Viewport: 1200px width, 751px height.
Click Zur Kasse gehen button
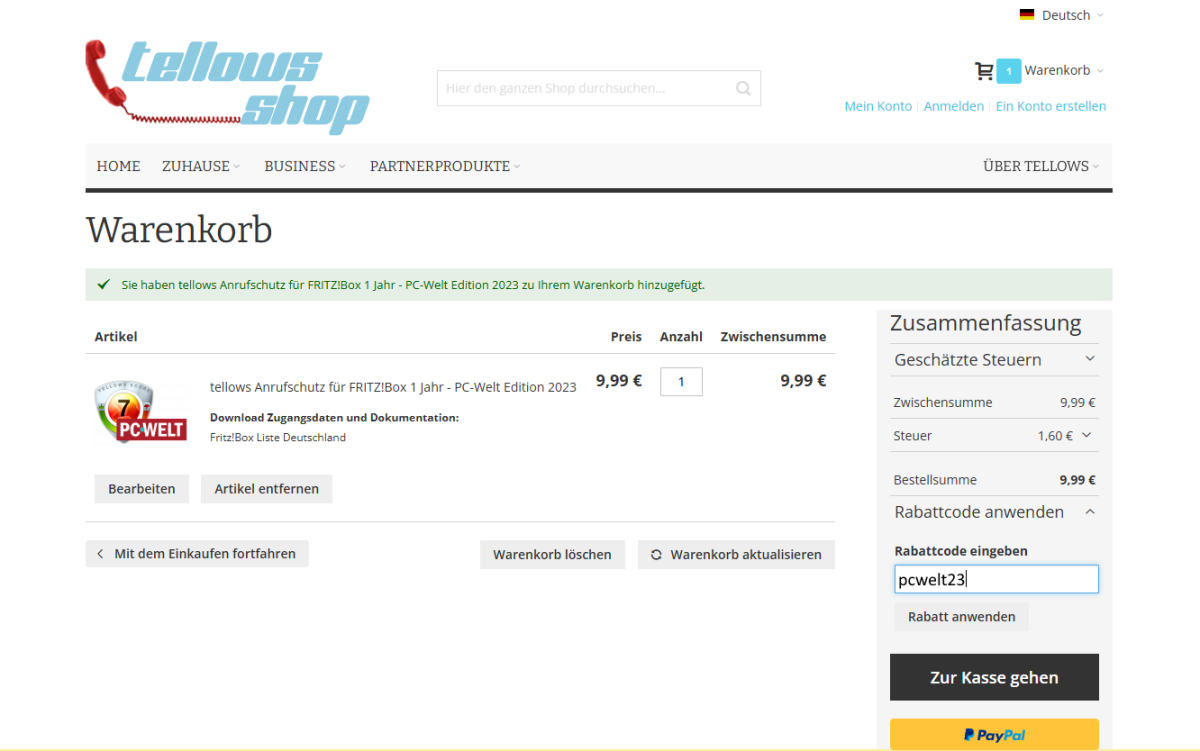pyautogui.click(x=994, y=677)
